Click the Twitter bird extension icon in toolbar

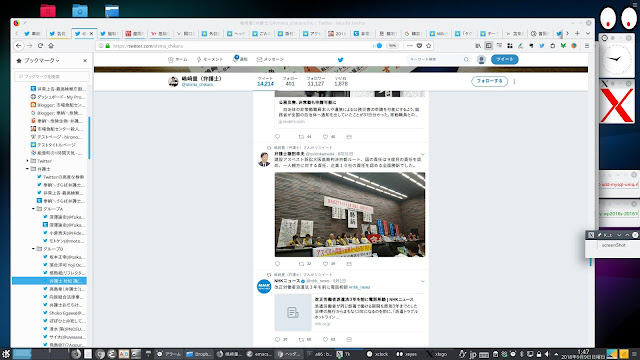(542, 46)
